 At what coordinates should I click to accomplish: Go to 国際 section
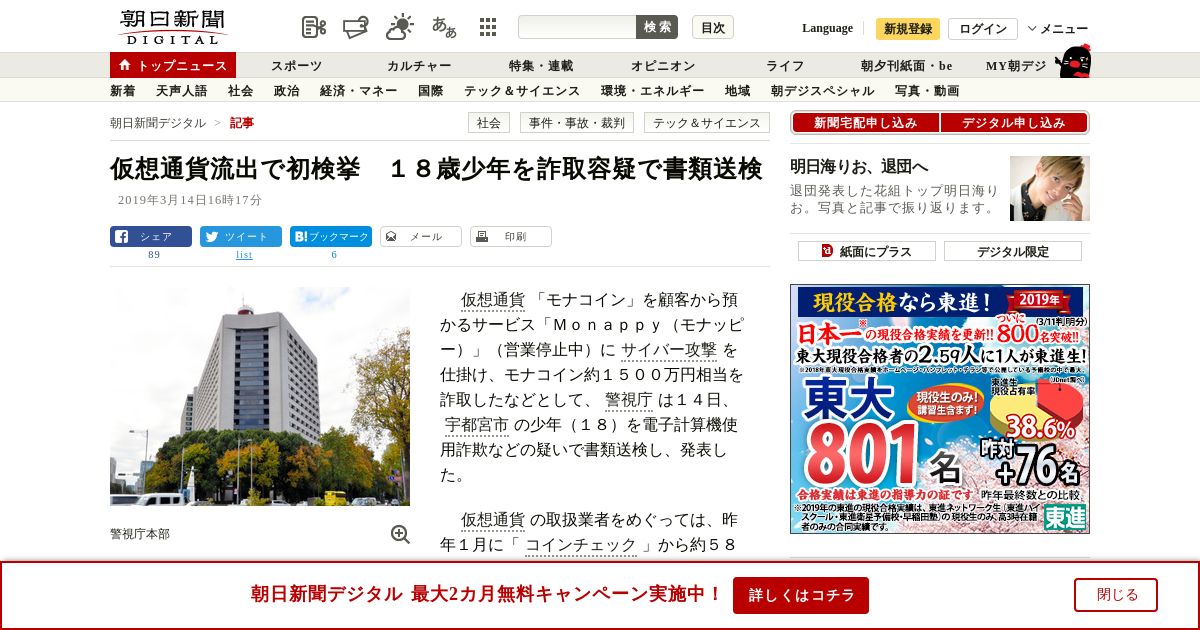(431, 91)
